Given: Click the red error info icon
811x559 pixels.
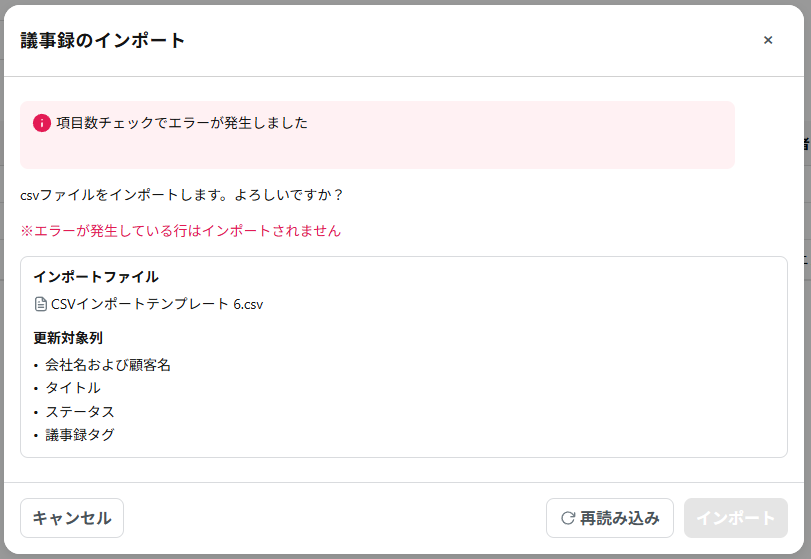Looking at the screenshot, I should point(42,123).
